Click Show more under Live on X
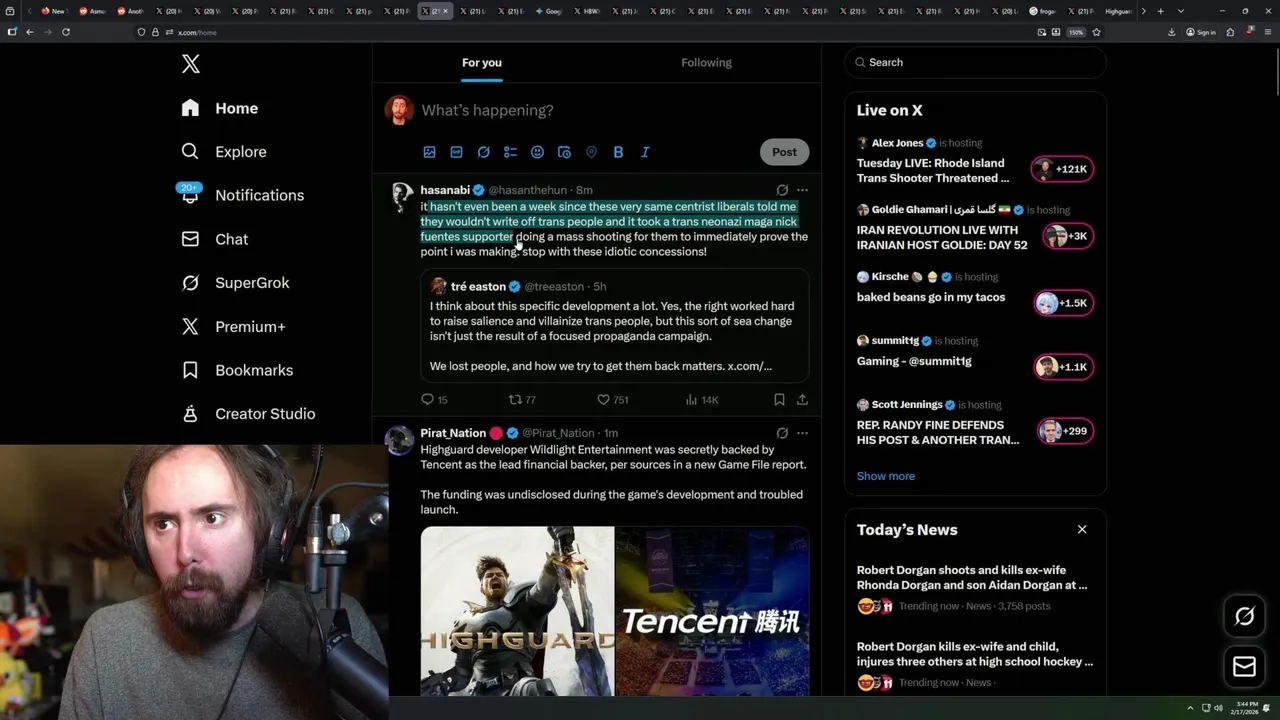Viewport: 1280px width, 720px height. [x=885, y=476]
